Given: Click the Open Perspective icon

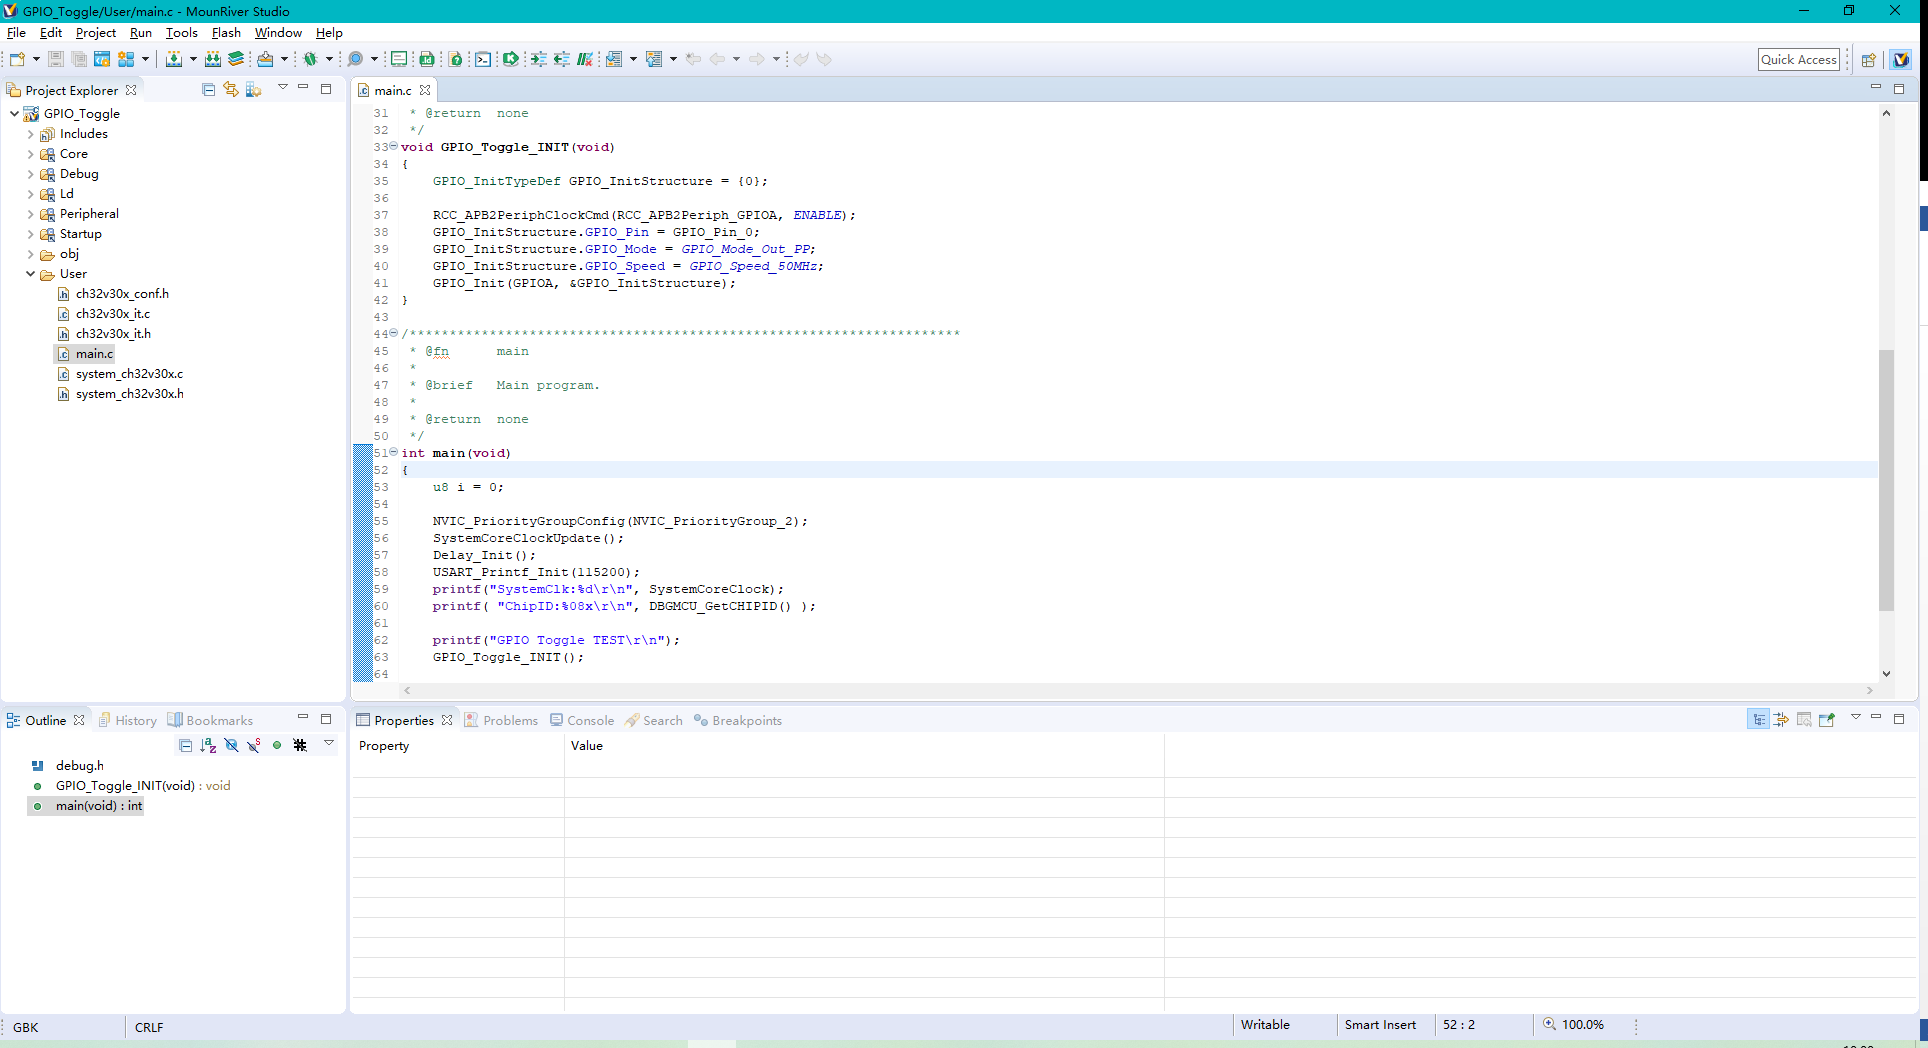Looking at the screenshot, I should (x=1868, y=60).
